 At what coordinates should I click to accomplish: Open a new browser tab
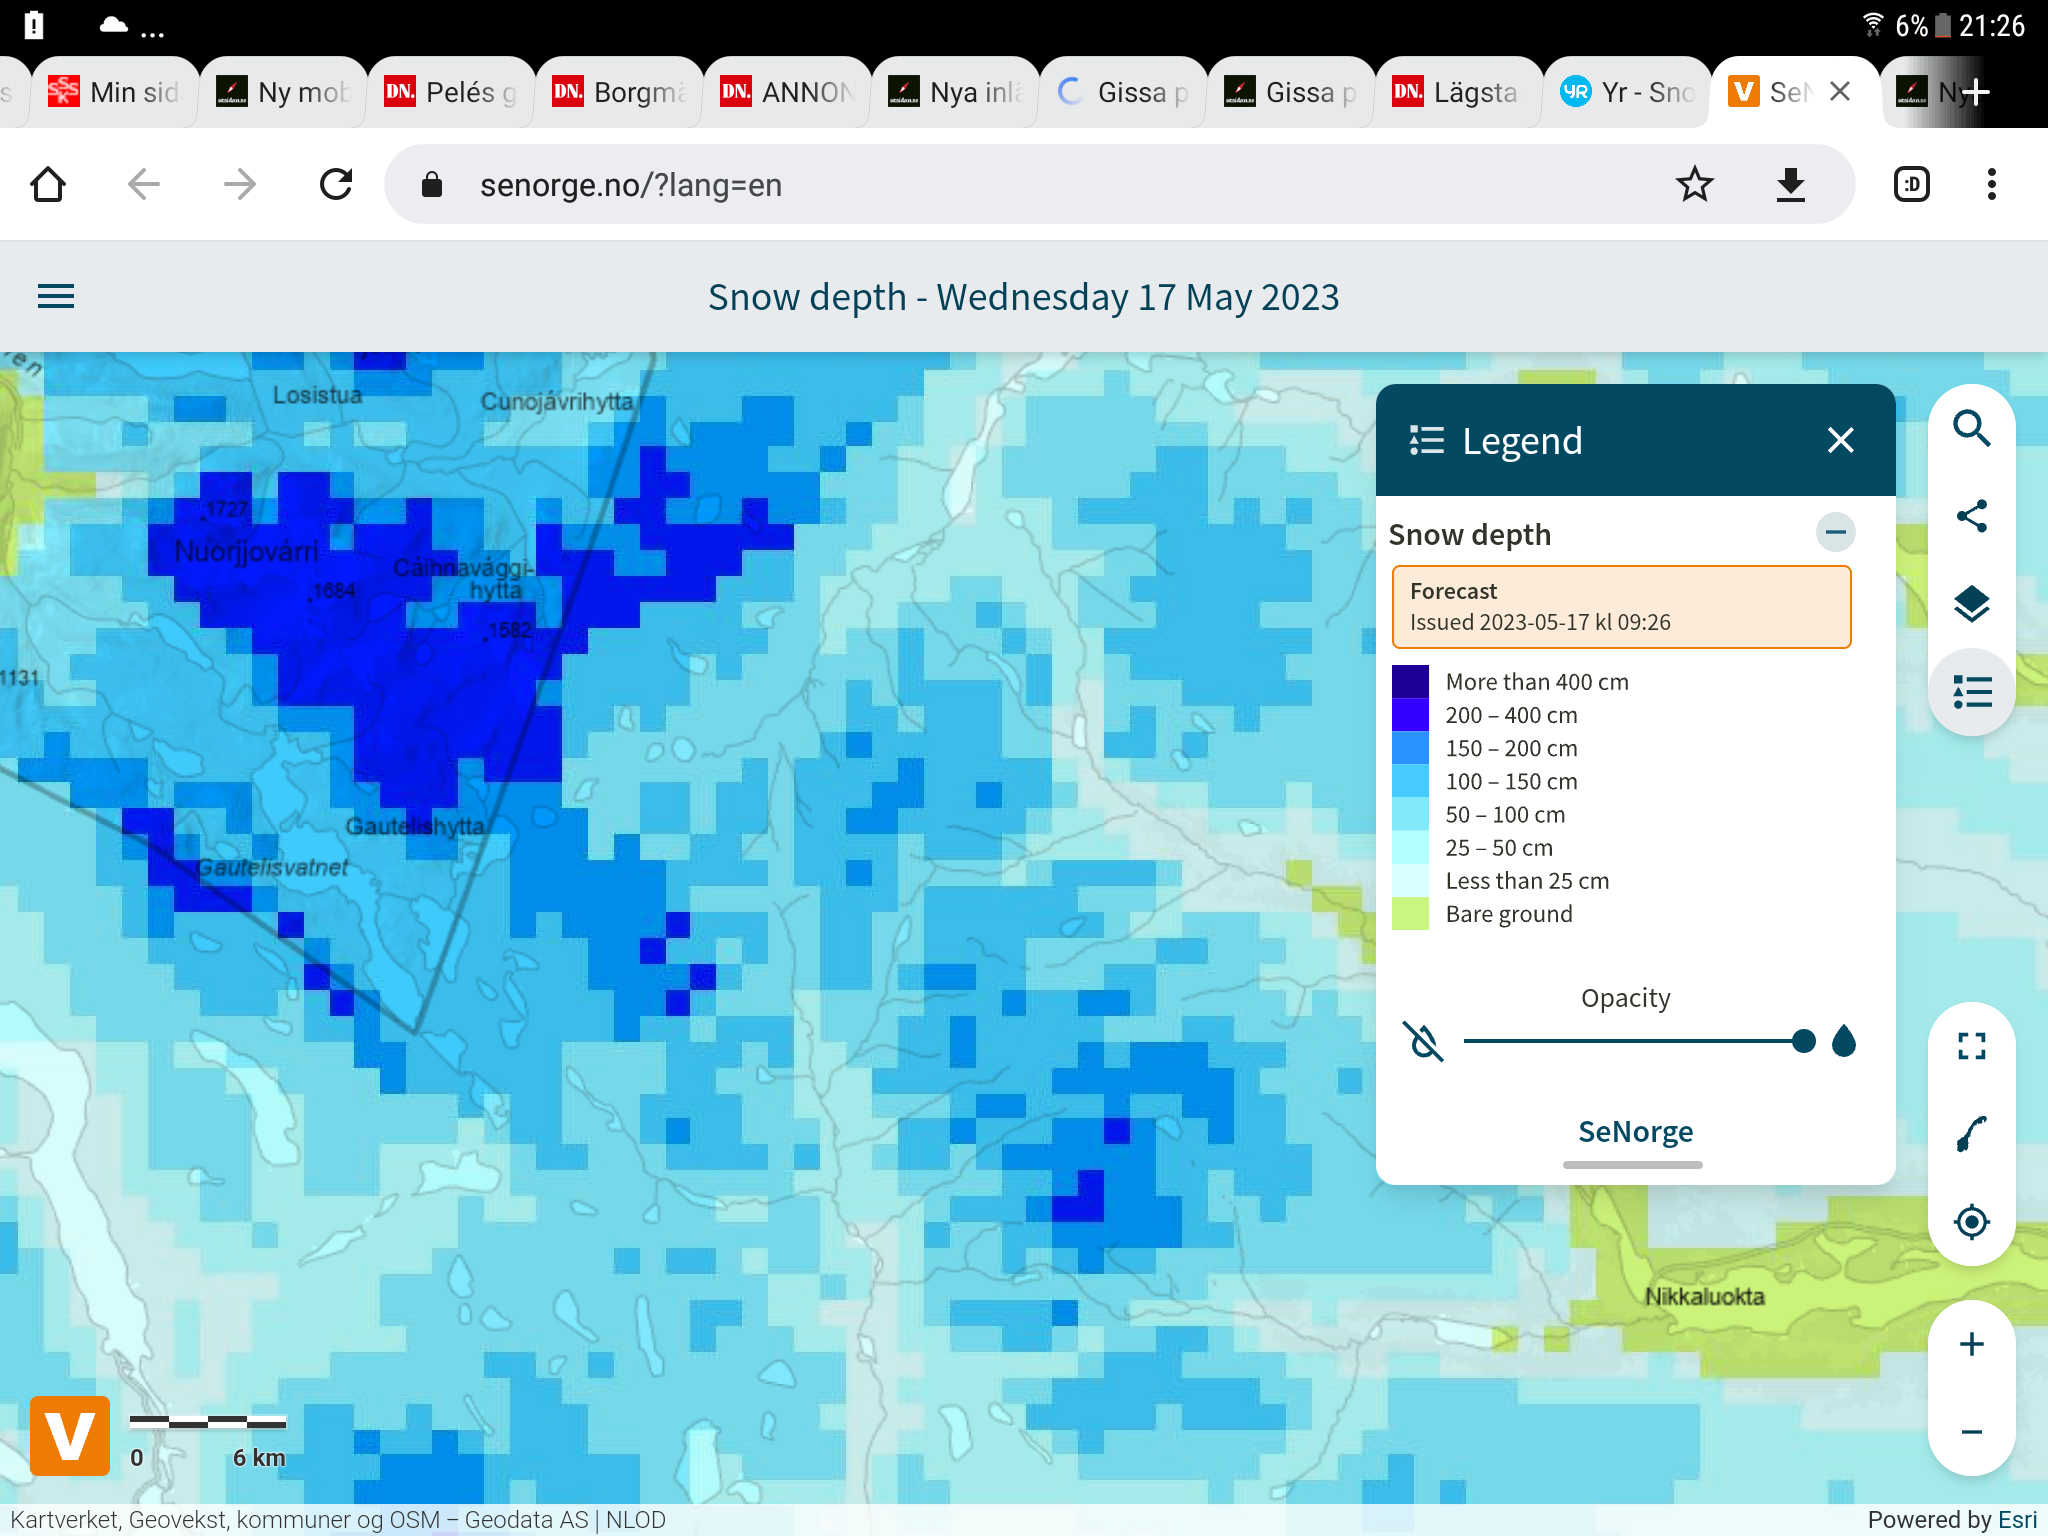[1975, 92]
